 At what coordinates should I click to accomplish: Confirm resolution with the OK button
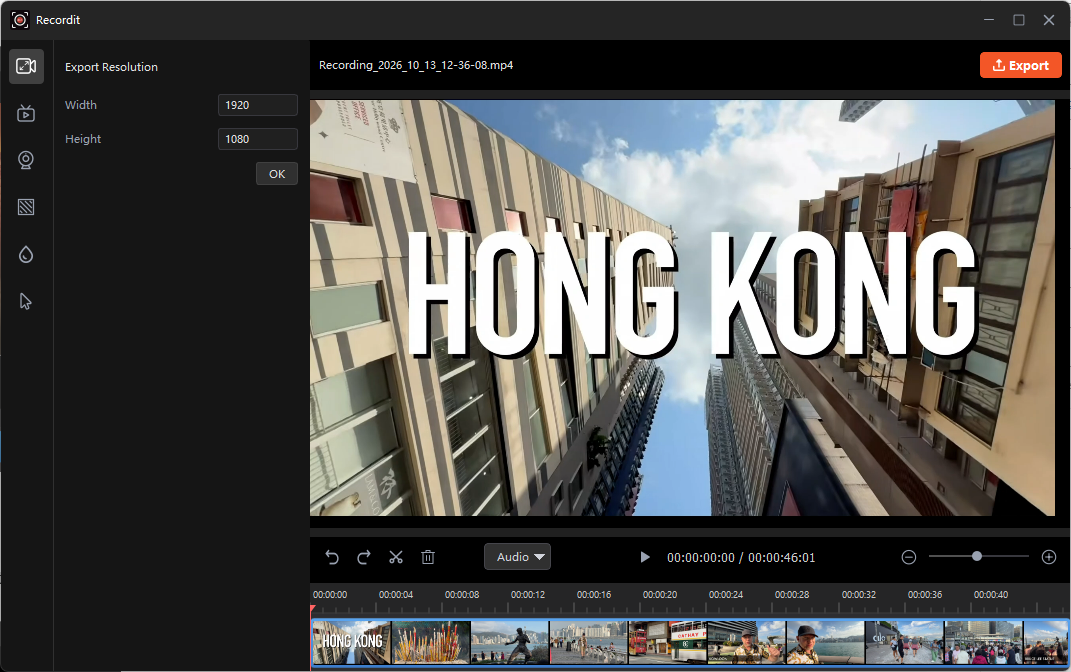click(277, 174)
